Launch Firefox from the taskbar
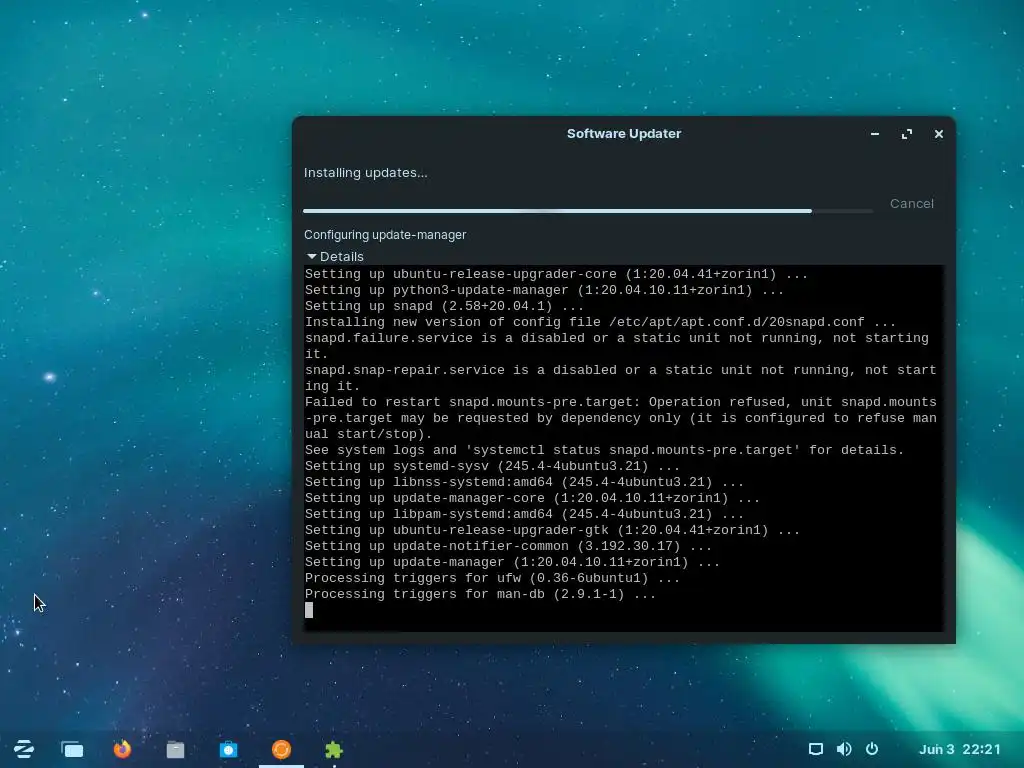Viewport: 1024px width, 768px height. pyautogui.click(x=122, y=749)
